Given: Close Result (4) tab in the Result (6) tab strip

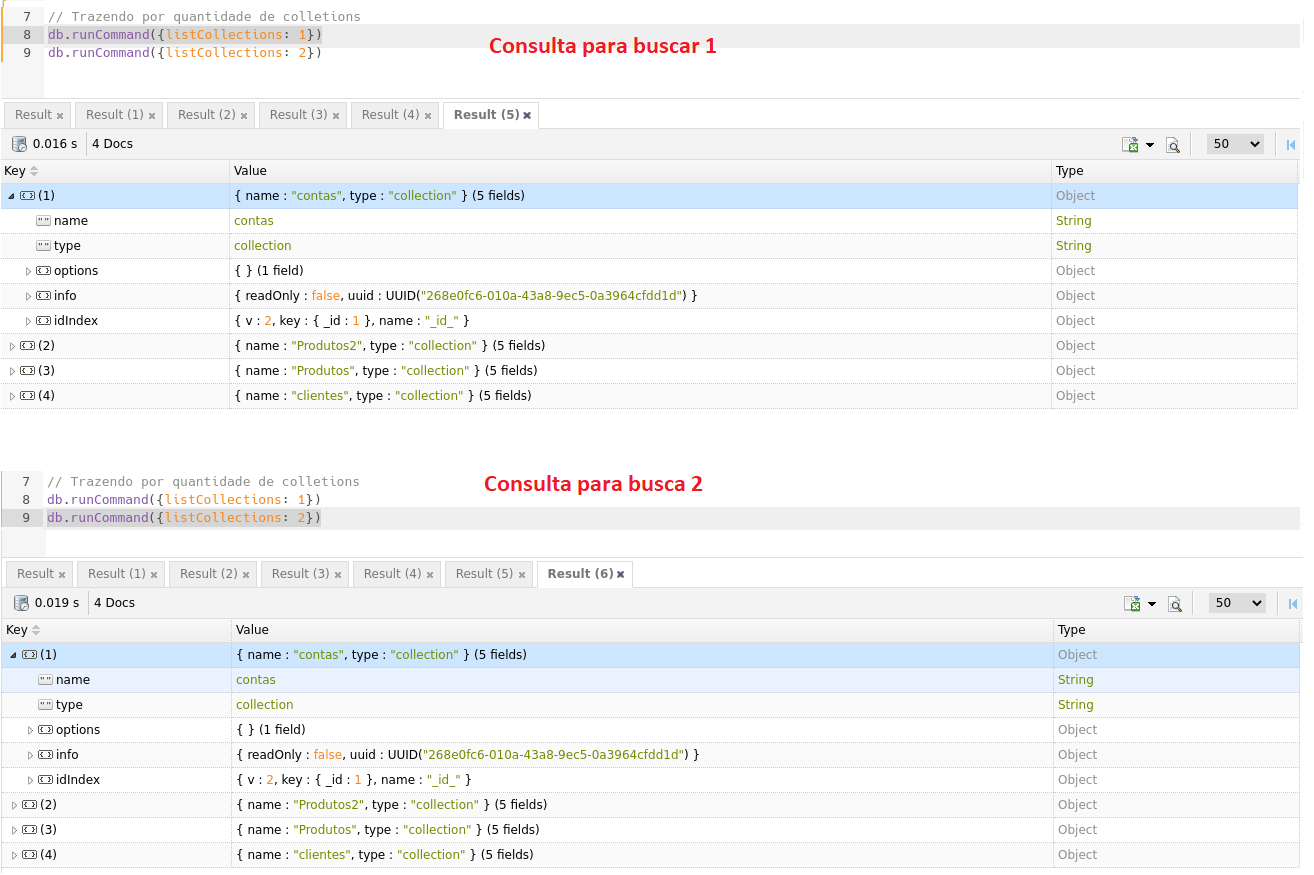Looking at the screenshot, I should pos(429,574).
